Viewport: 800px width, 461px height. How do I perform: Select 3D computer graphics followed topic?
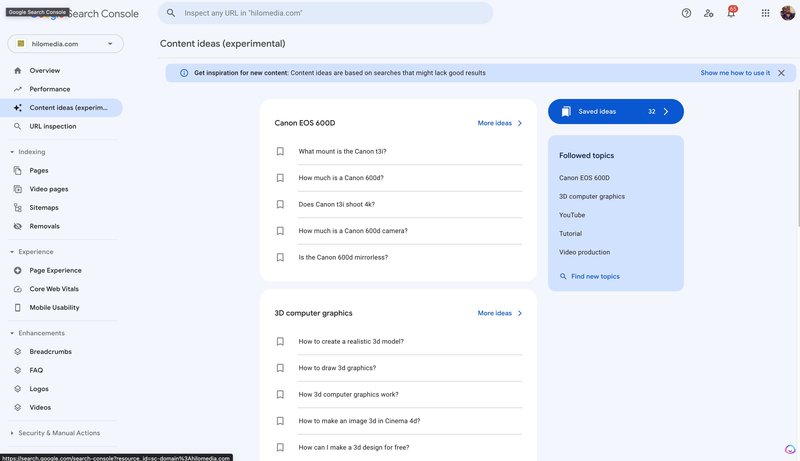592,196
